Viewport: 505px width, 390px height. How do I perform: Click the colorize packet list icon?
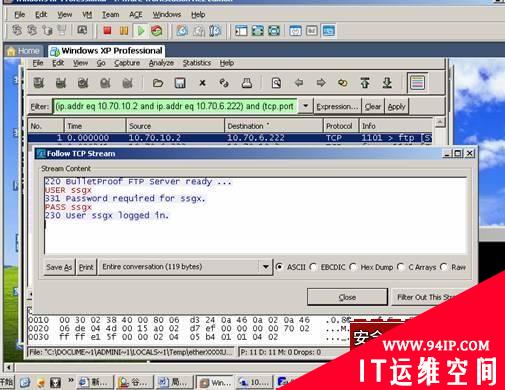point(417,83)
